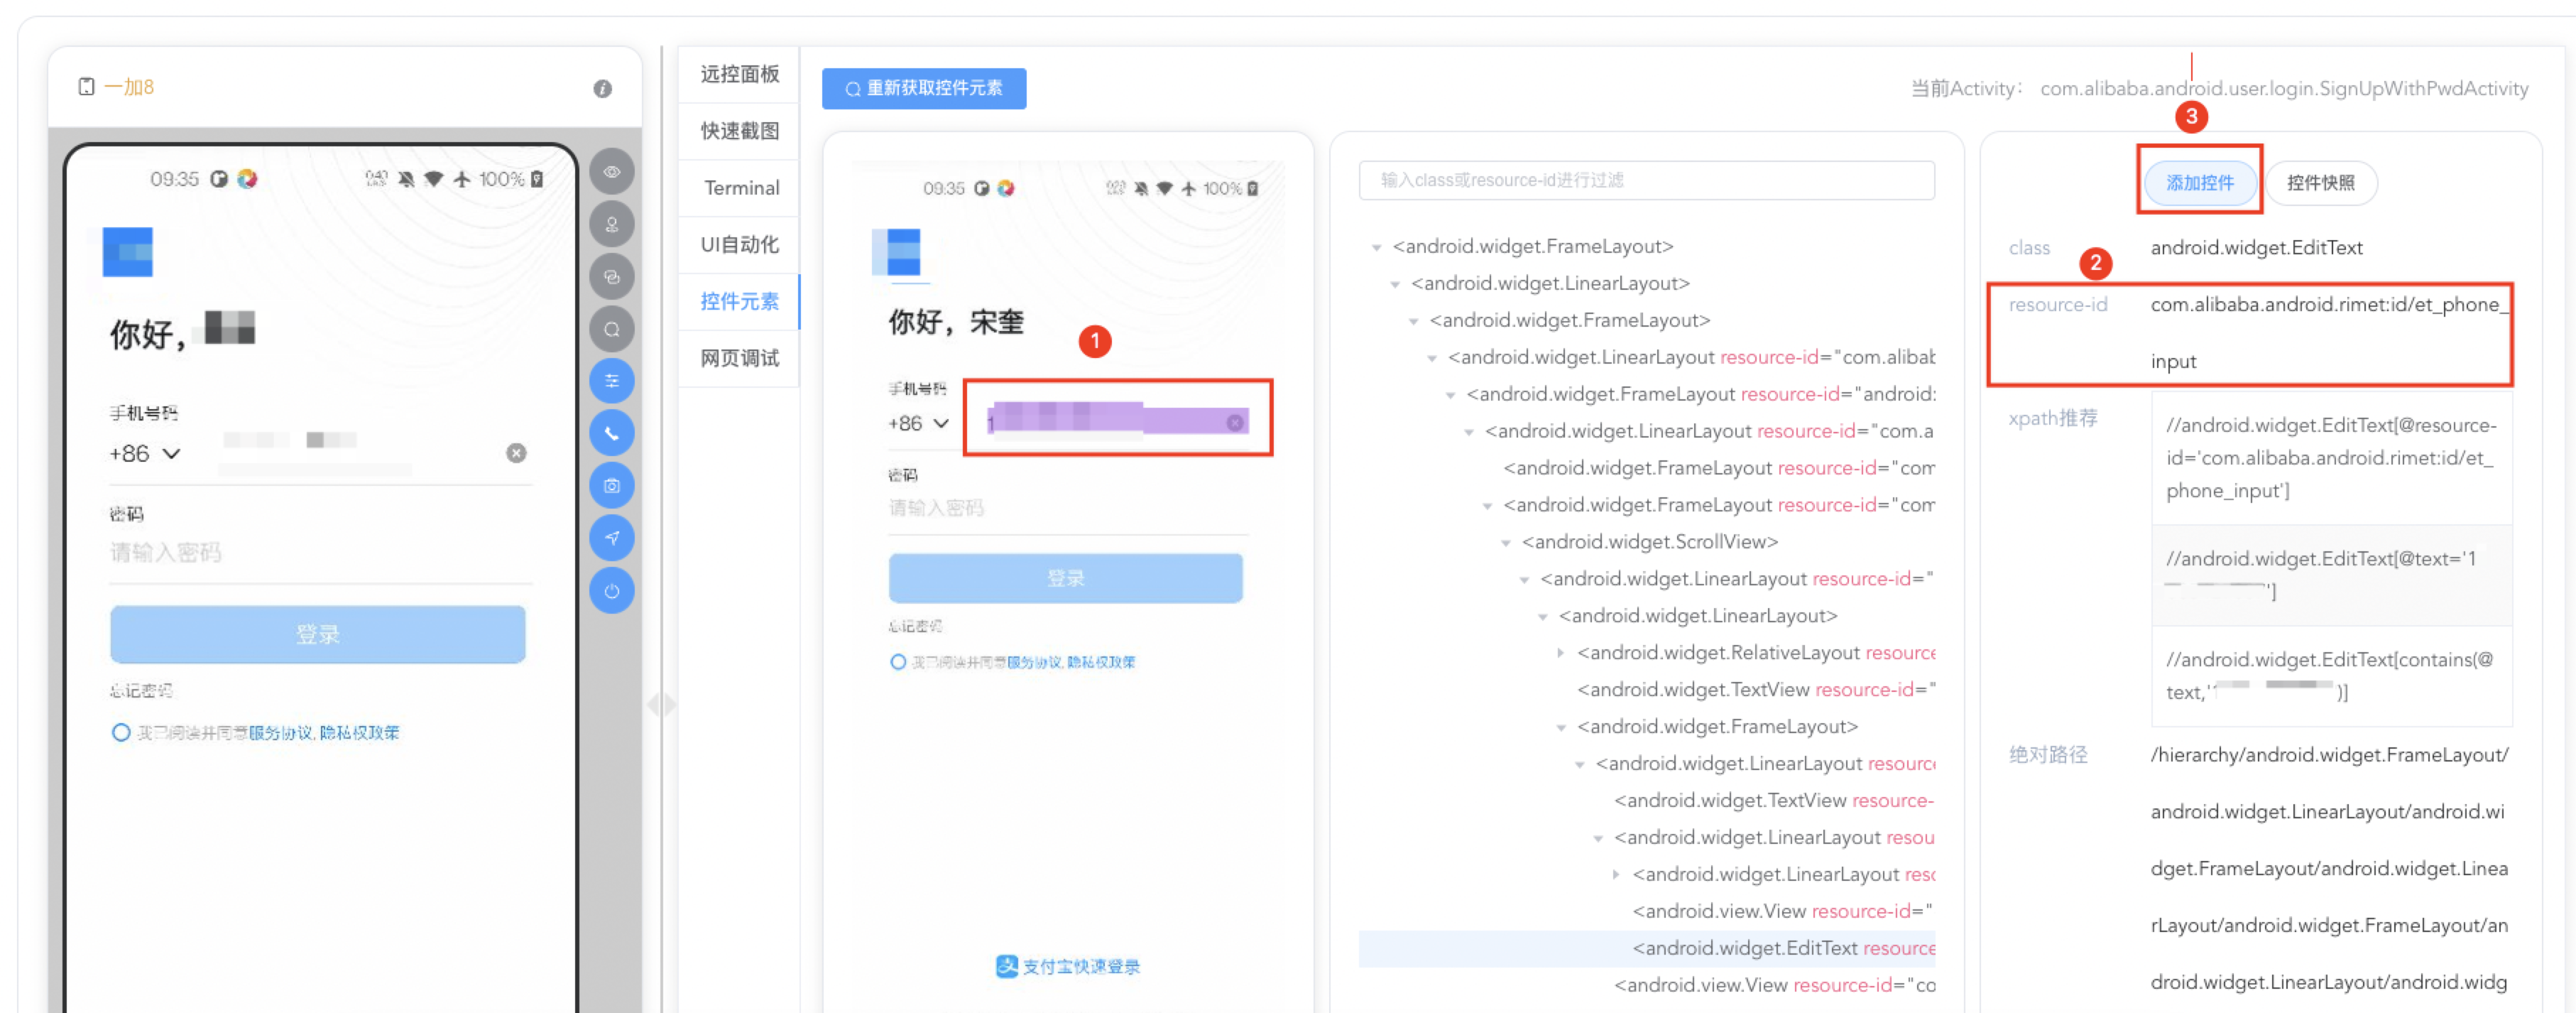This screenshot has height=1013, width=2576.
Task: Expand the android.widget.RelativeLayout tree node
Action: pyautogui.click(x=1561, y=653)
